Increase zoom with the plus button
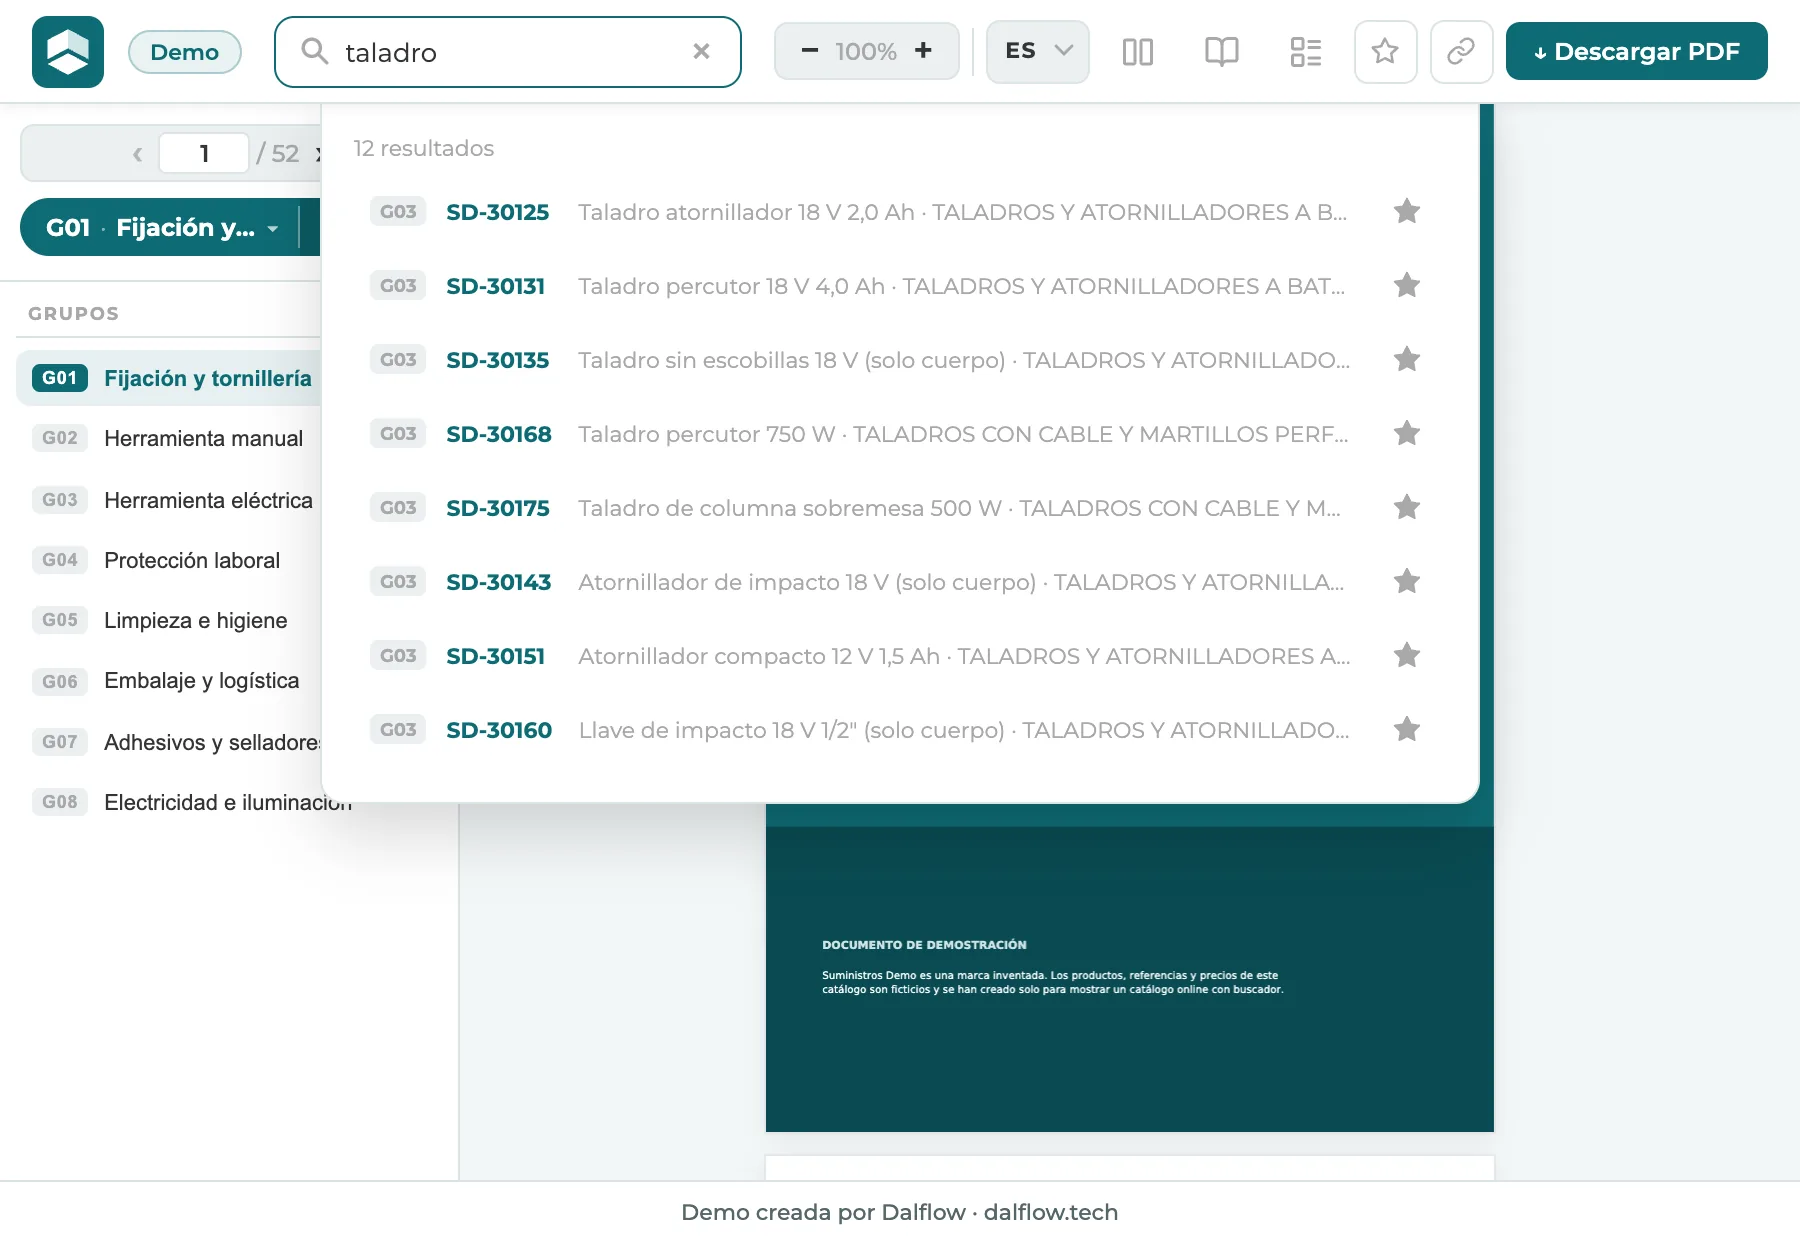The image size is (1800, 1240). [x=923, y=51]
